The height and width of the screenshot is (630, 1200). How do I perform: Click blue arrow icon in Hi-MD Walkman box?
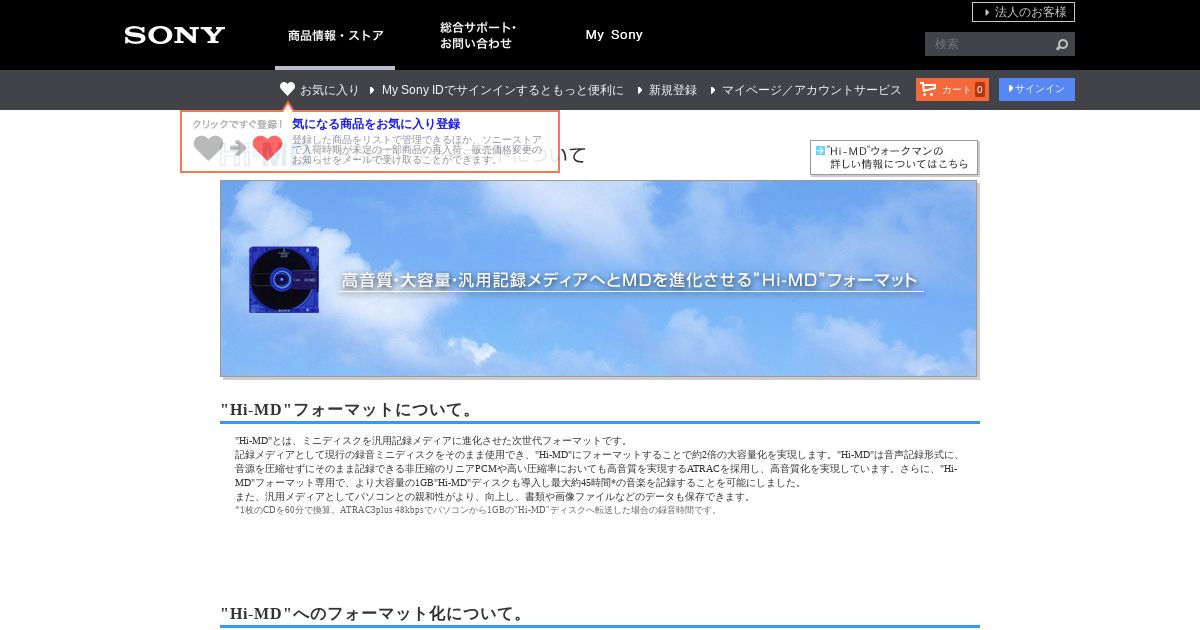(820, 150)
